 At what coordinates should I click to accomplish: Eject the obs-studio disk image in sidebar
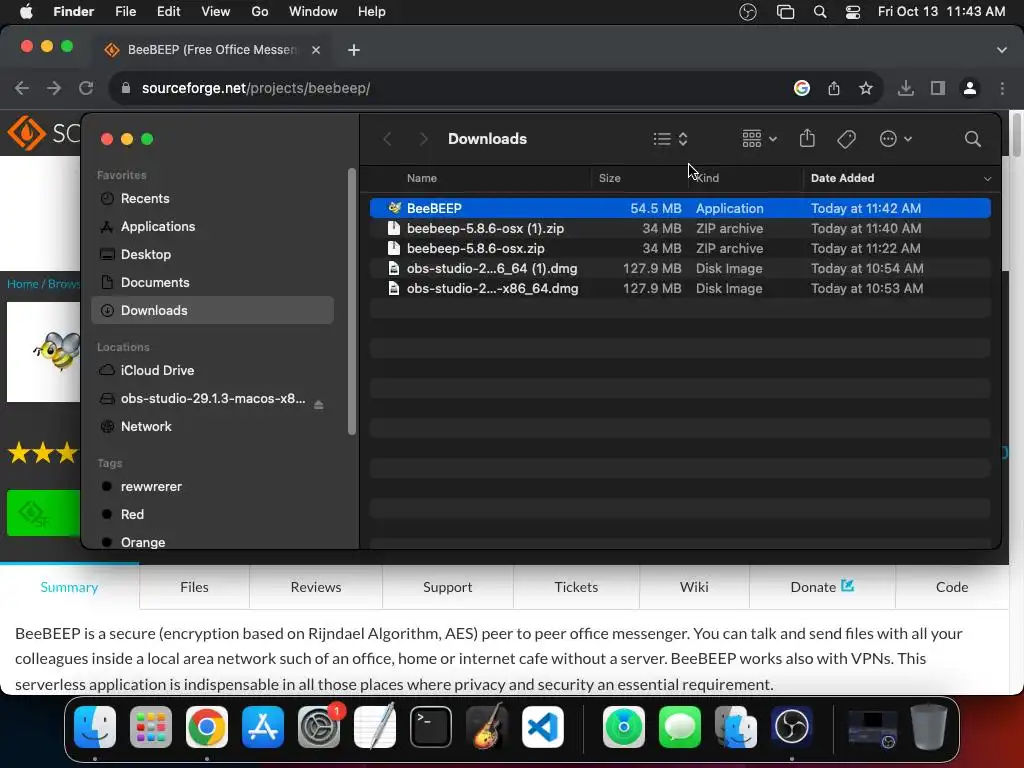click(x=319, y=405)
